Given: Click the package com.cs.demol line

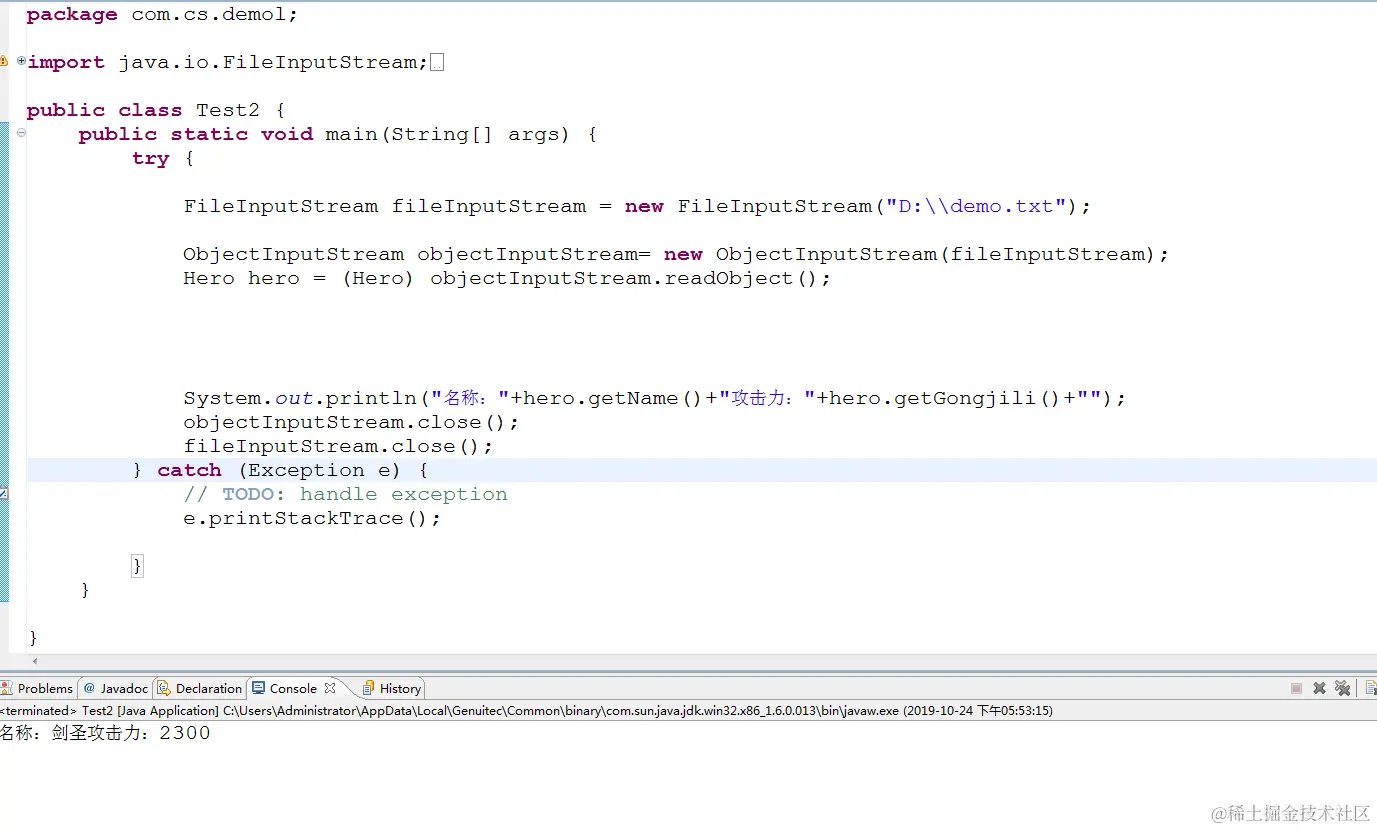Looking at the screenshot, I should 162,14.
